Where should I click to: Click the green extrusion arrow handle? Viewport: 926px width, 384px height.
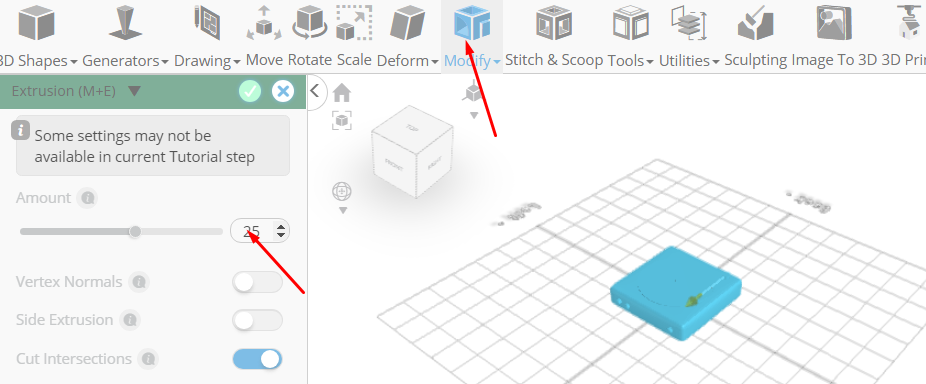tap(693, 300)
